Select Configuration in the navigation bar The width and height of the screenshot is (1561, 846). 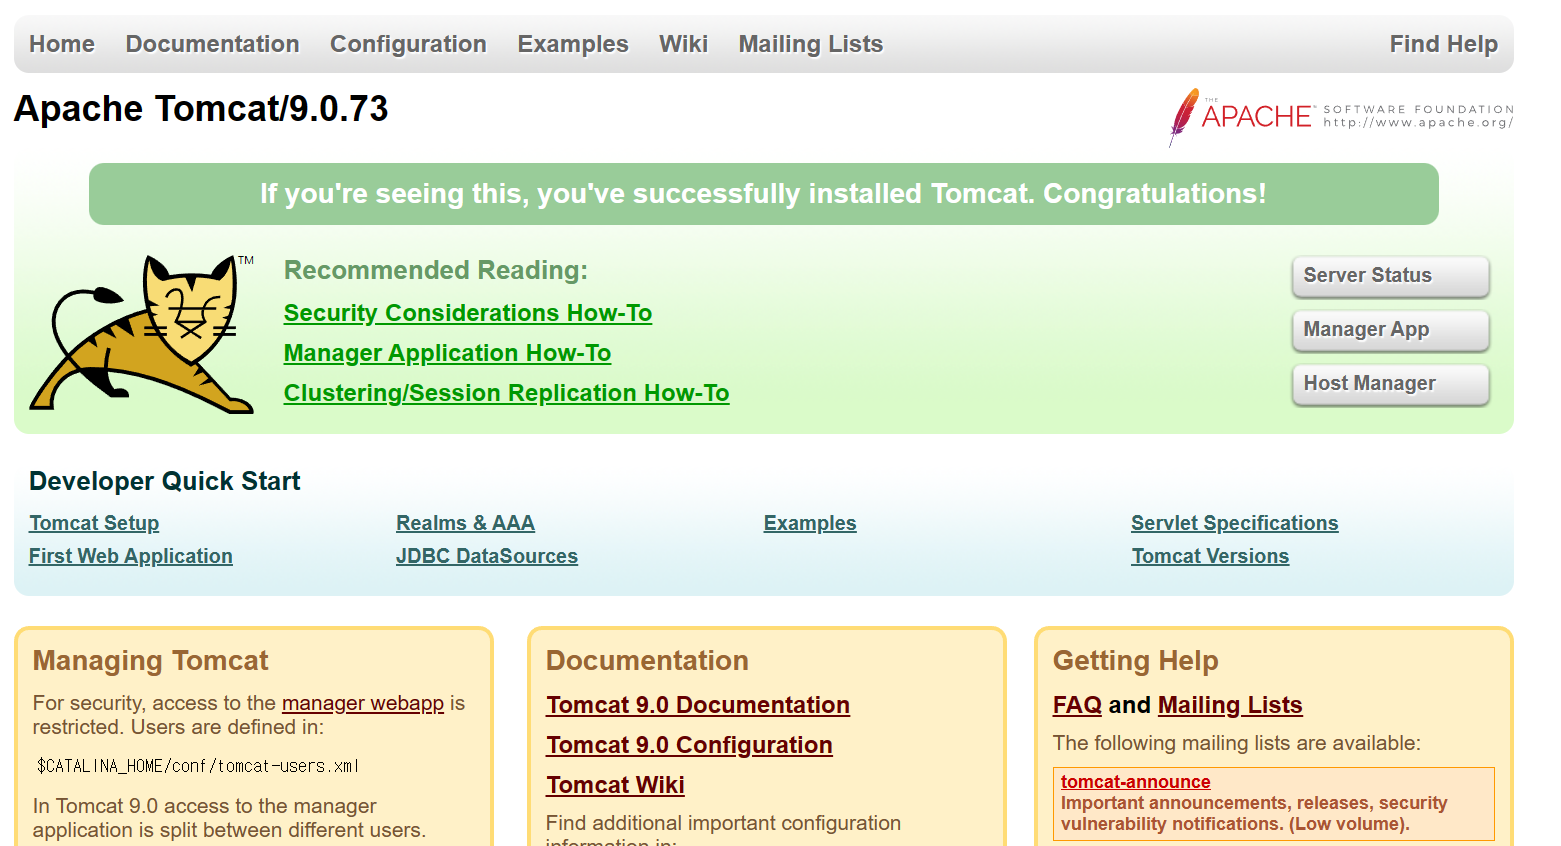pyautogui.click(x=408, y=44)
